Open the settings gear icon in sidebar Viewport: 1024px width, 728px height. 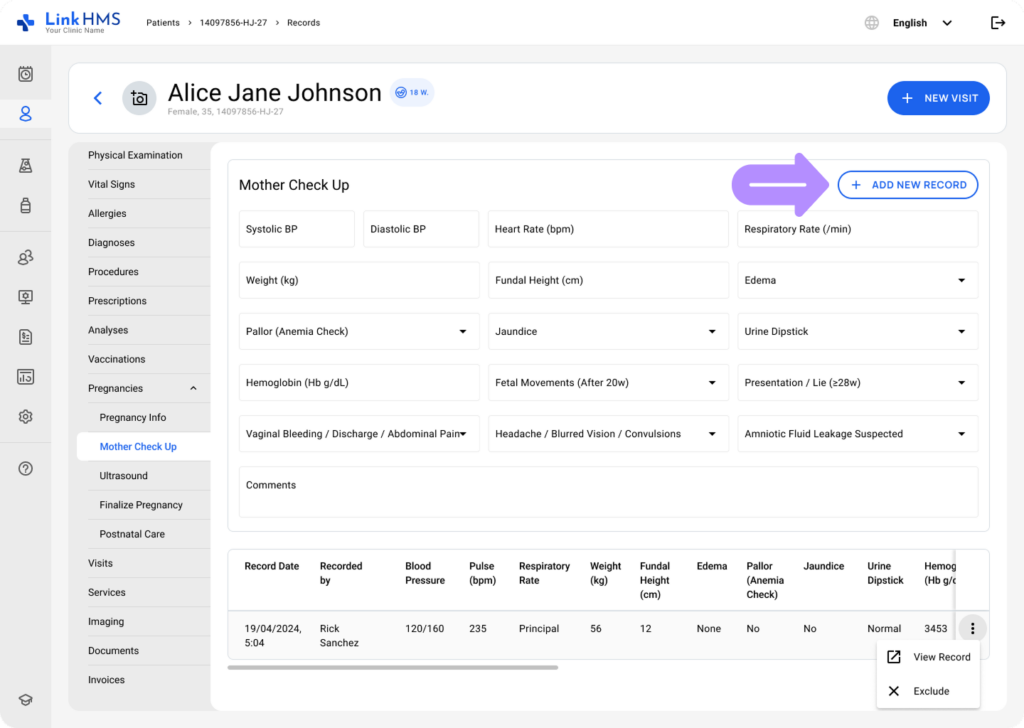26,417
